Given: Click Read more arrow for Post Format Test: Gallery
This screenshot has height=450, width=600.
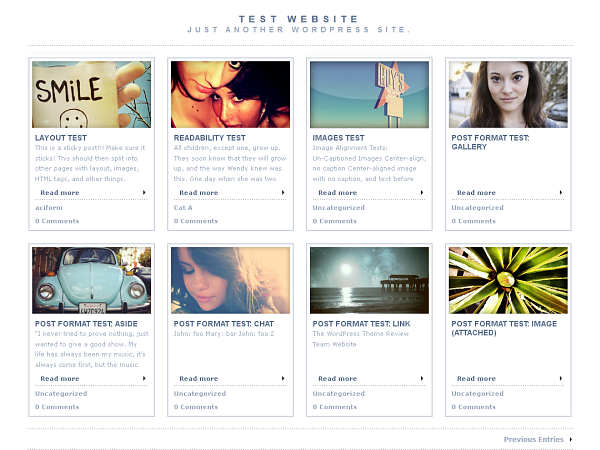Looking at the screenshot, I should click(x=561, y=193).
